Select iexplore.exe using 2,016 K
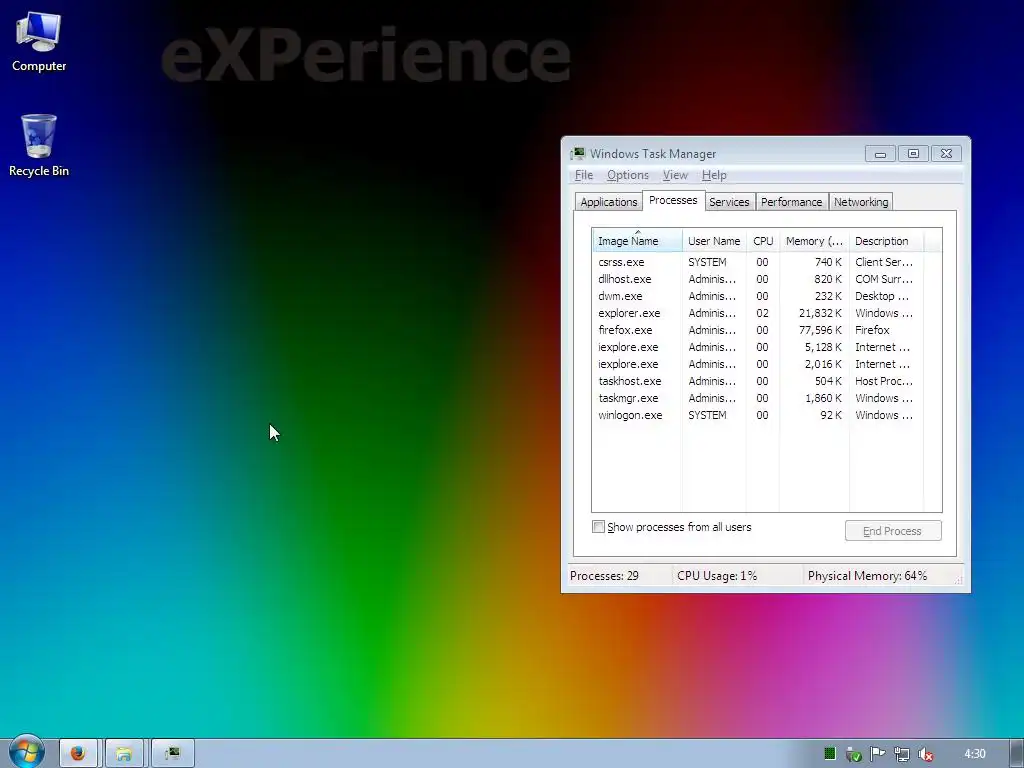Image resolution: width=1024 pixels, height=768 pixels. 758,364
